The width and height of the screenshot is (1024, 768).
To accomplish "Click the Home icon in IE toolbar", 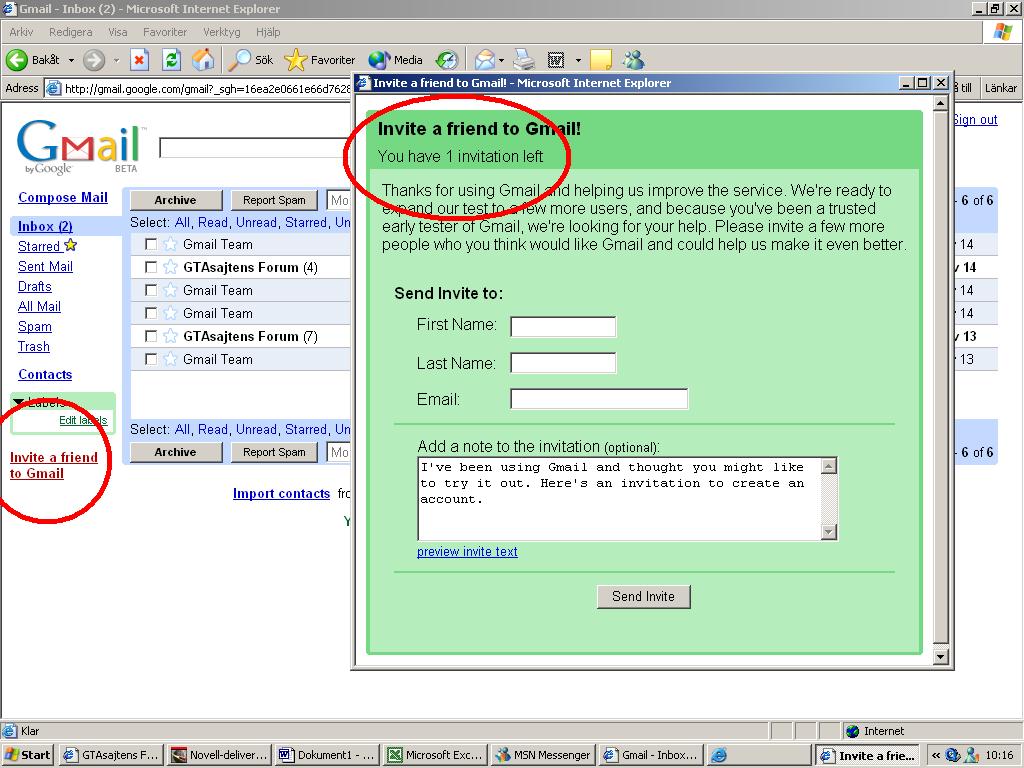I will point(203,60).
